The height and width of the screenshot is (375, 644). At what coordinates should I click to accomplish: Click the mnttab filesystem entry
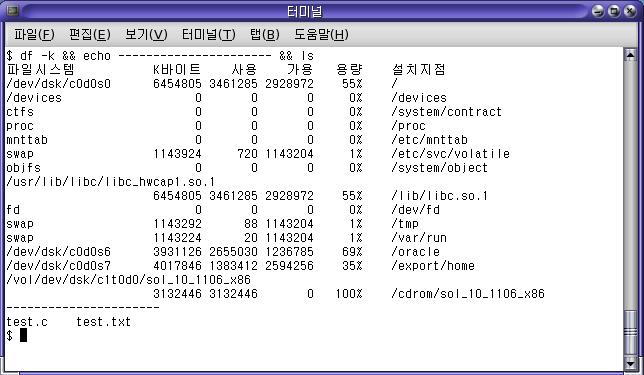pos(27,140)
